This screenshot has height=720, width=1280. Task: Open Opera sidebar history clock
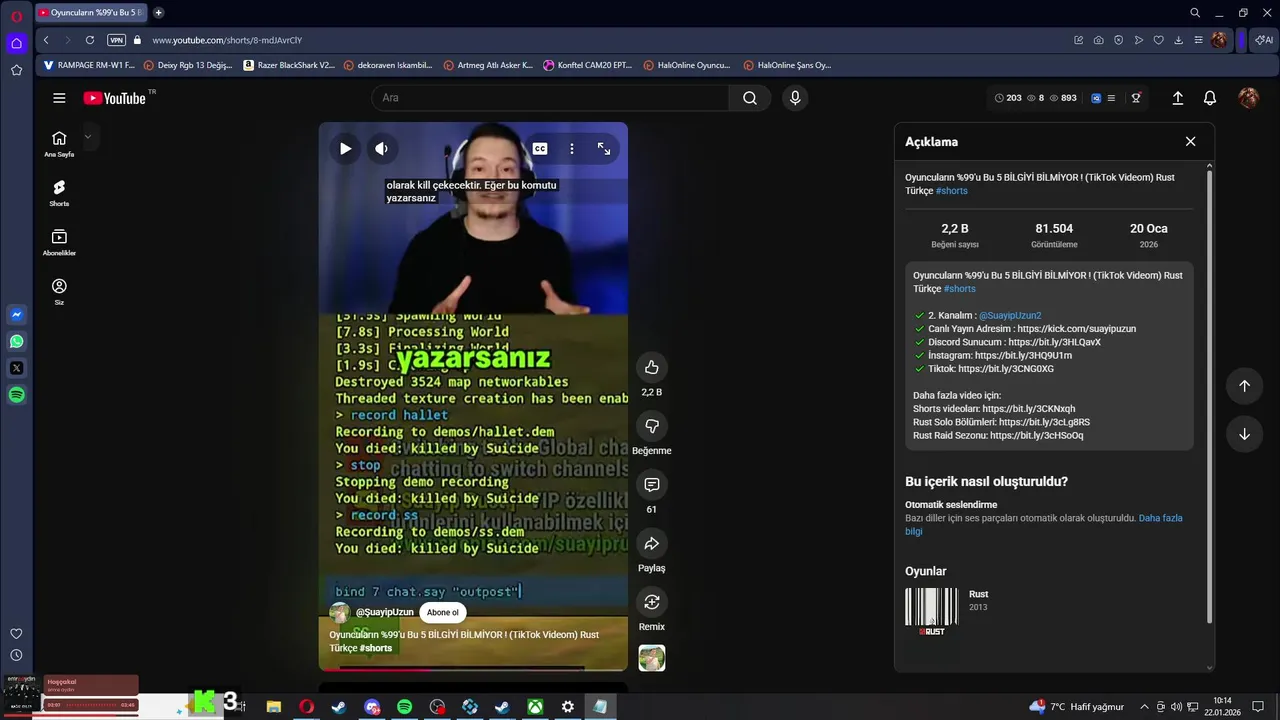(x=16, y=656)
